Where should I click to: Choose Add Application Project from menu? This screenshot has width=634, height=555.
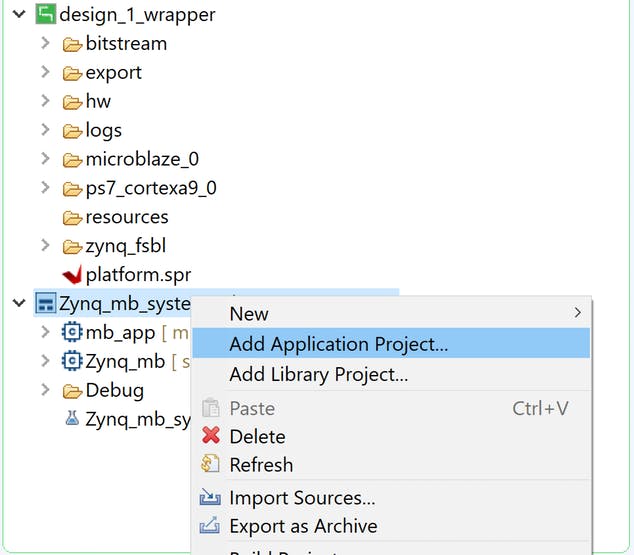(x=339, y=344)
